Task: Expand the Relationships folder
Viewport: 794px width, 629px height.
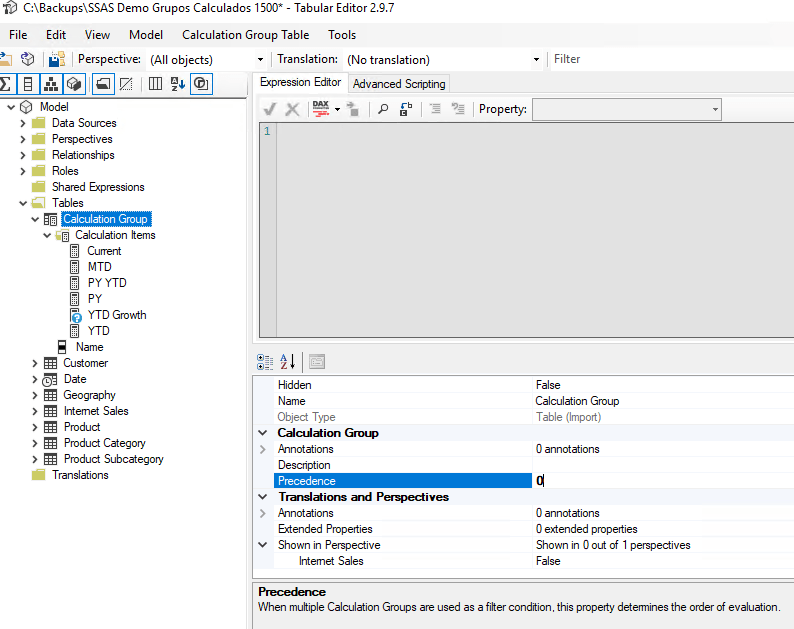Action: tap(23, 155)
